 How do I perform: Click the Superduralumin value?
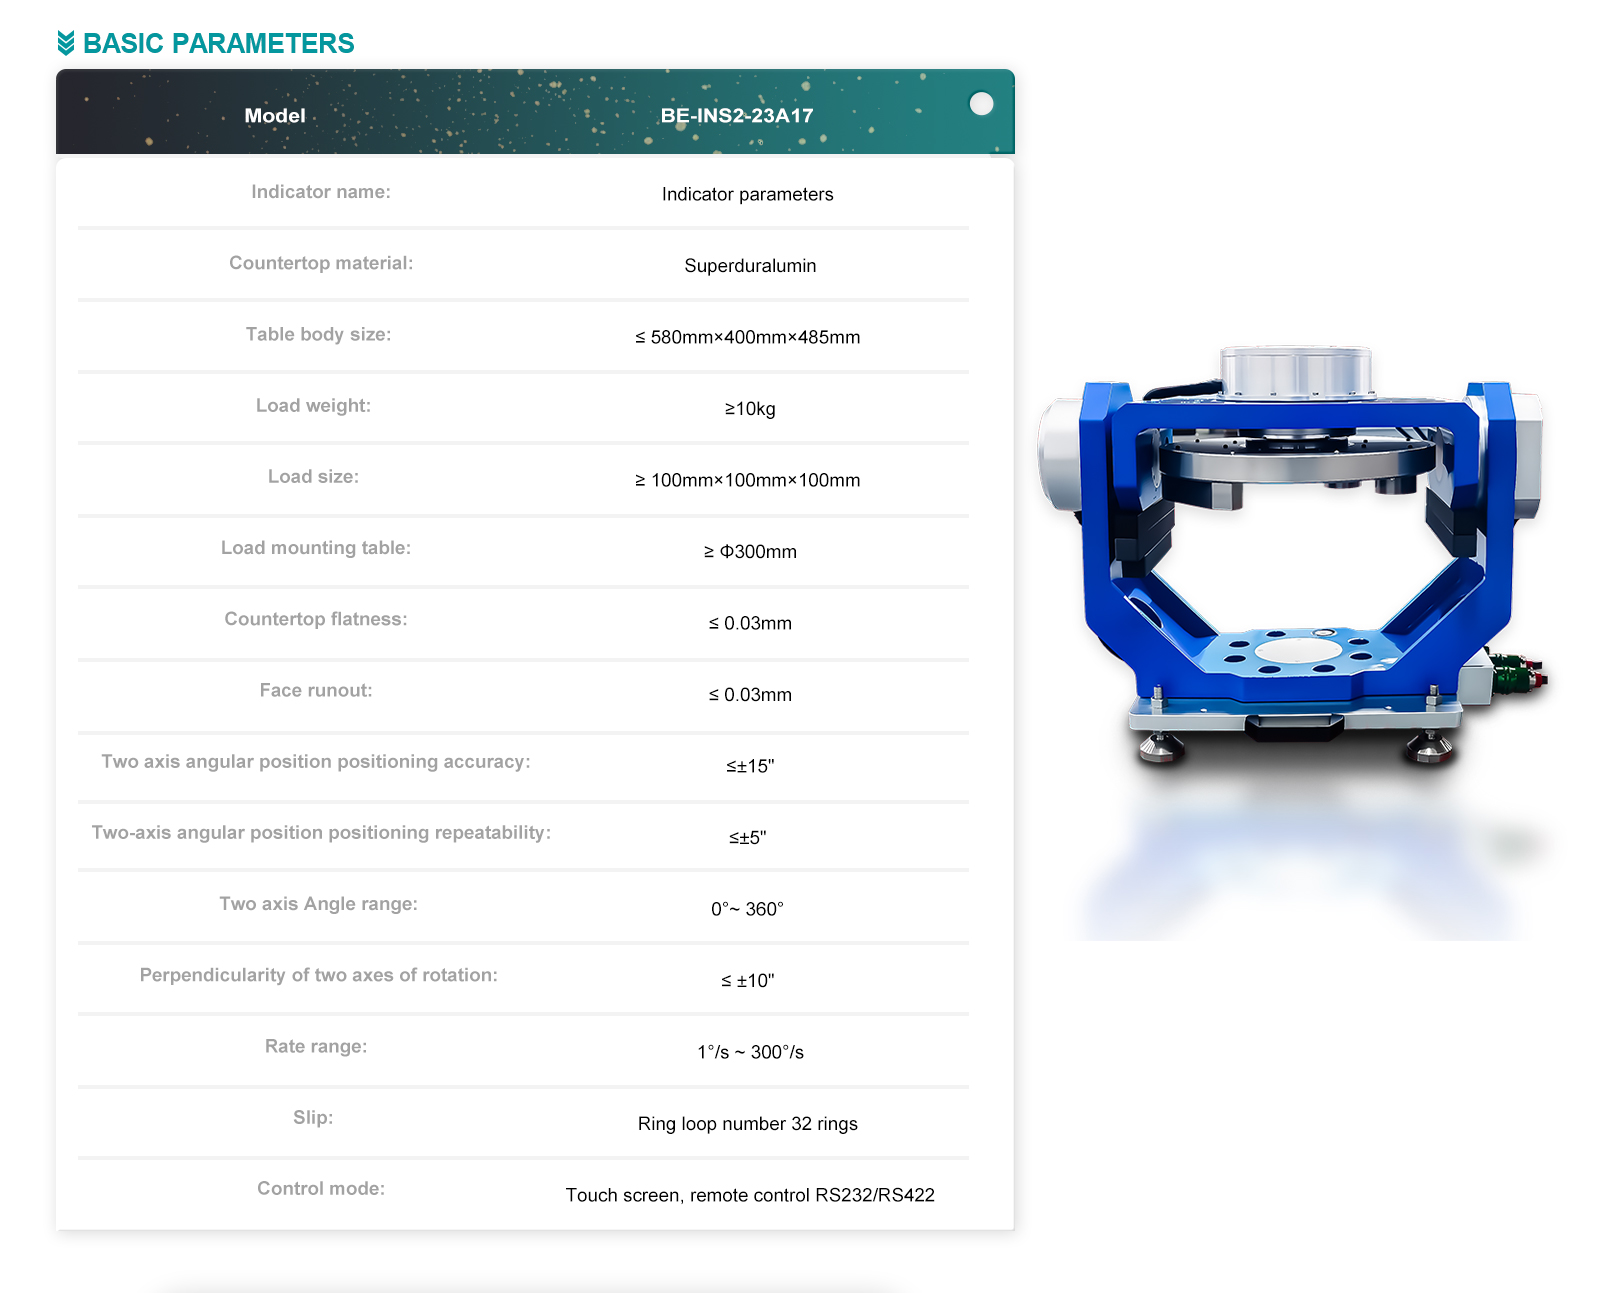(750, 266)
